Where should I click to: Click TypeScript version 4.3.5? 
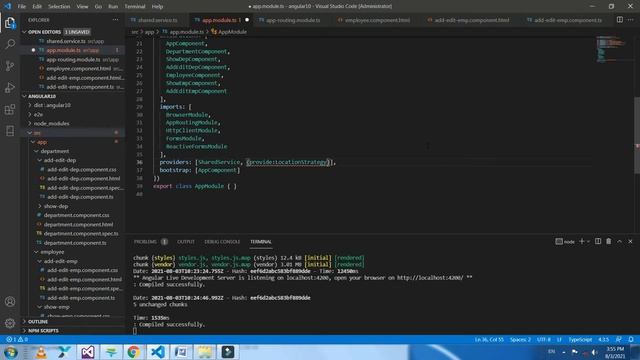pos(603,339)
